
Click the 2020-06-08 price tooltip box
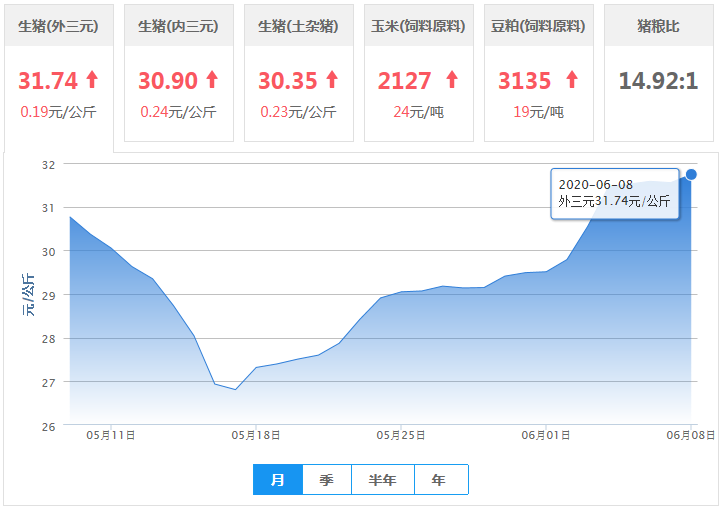pyautogui.click(x=614, y=193)
